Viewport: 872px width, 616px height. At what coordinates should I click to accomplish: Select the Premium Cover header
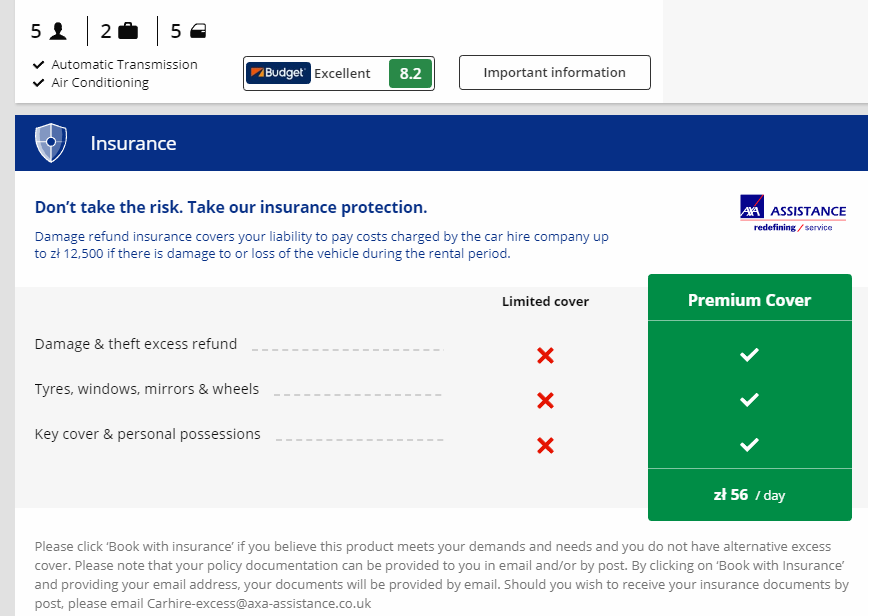[x=750, y=300]
